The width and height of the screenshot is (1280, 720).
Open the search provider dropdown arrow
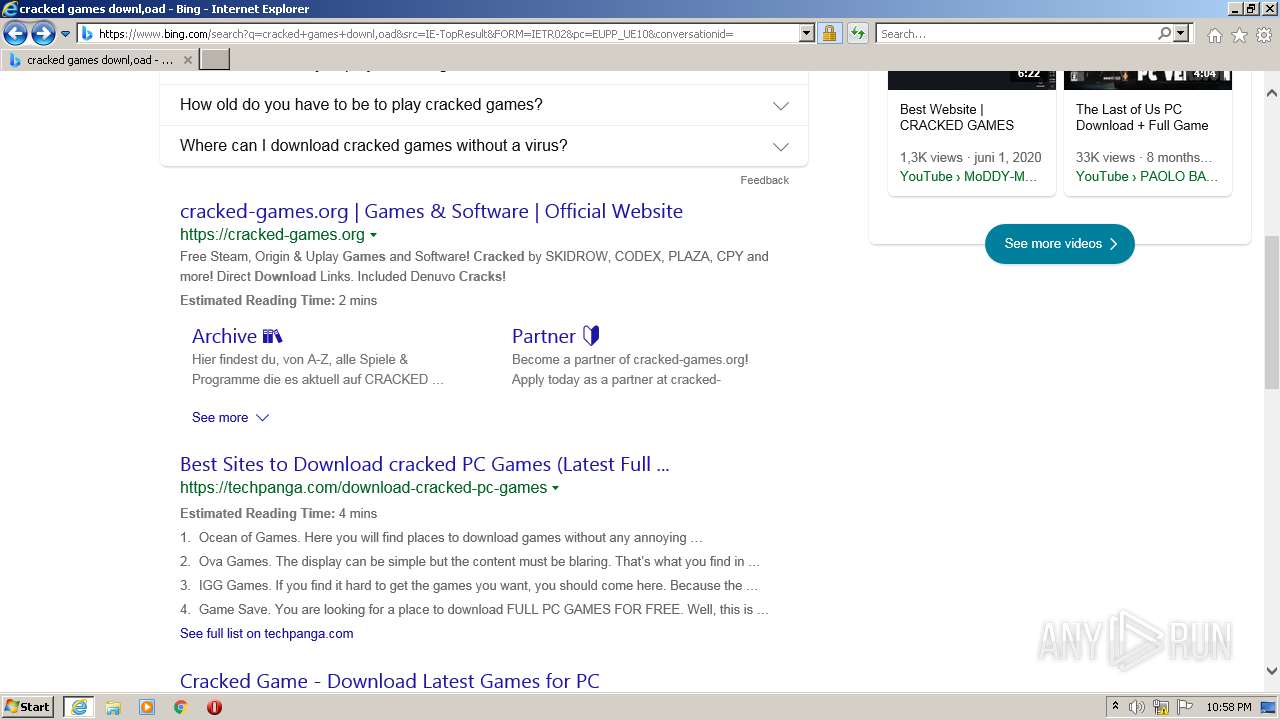coord(1181,34)
